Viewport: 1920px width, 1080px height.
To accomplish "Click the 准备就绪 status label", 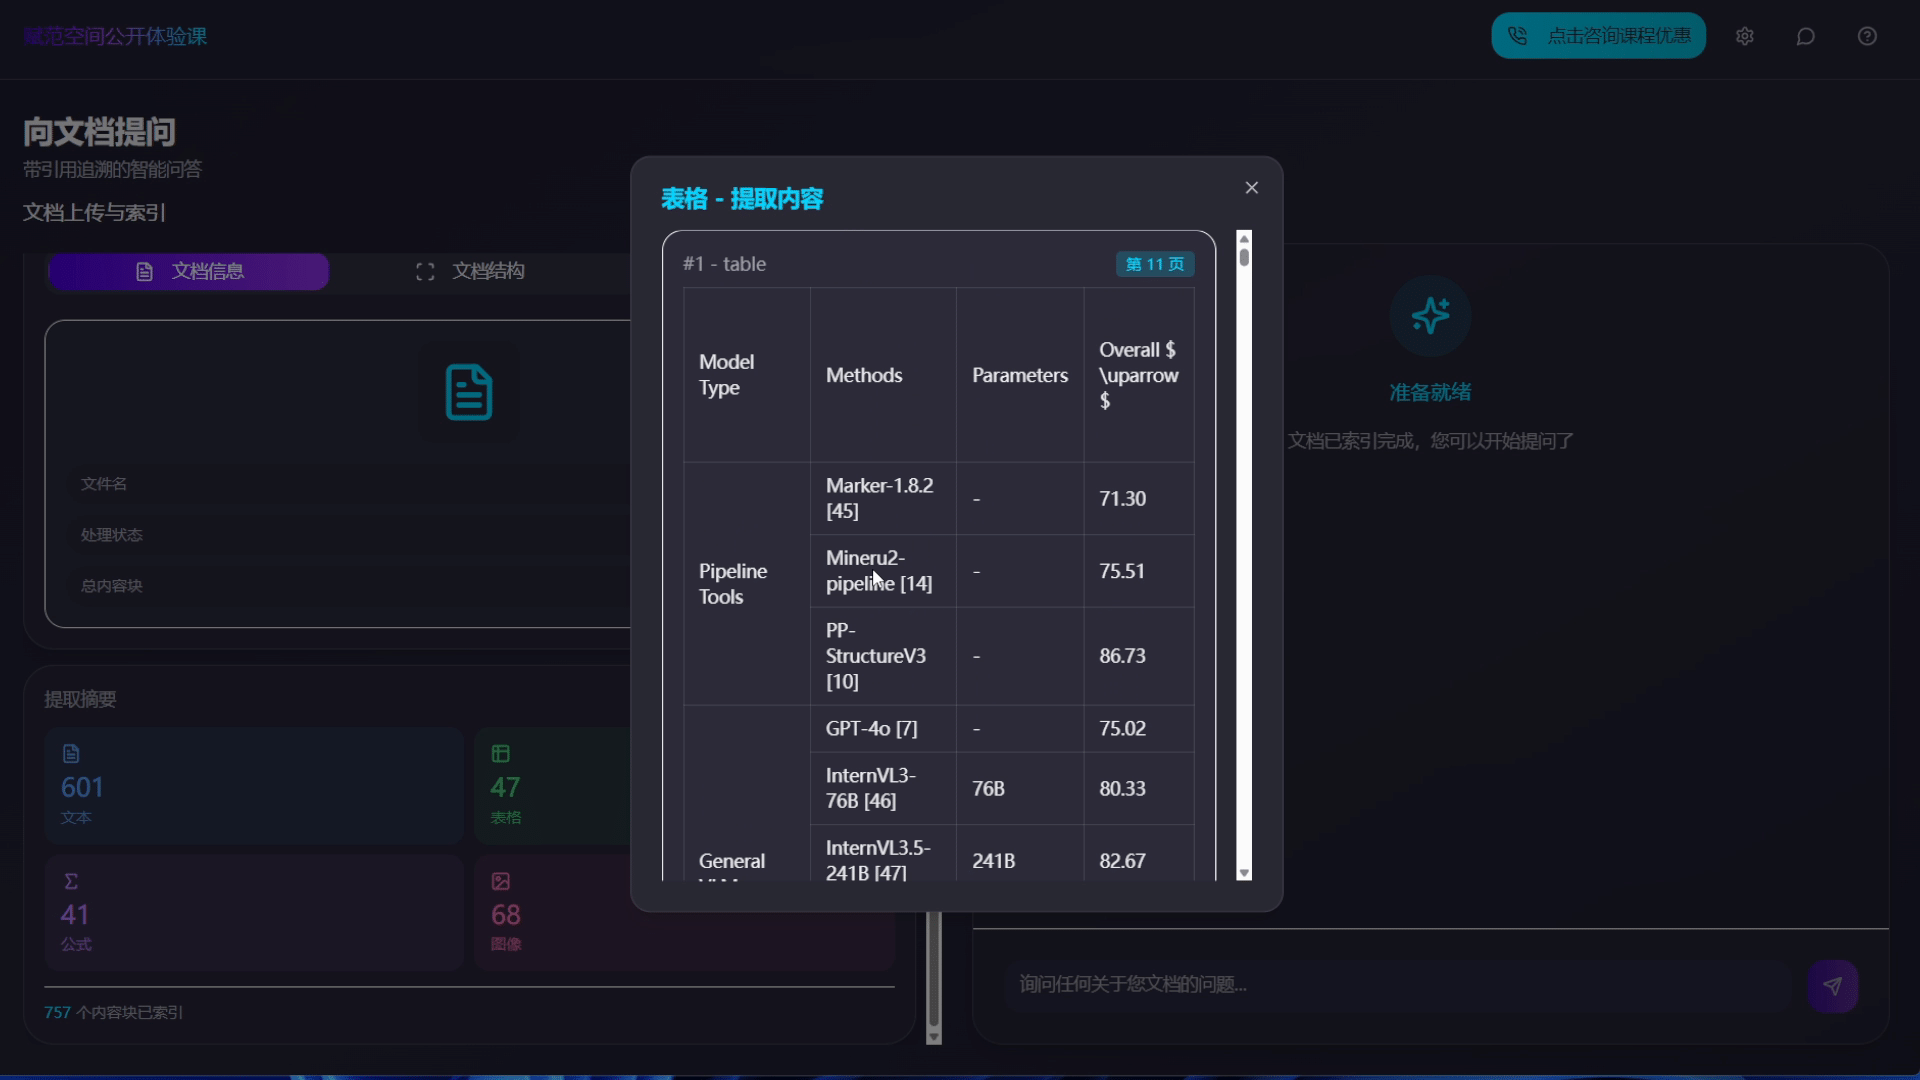I will pos(1430,392).
